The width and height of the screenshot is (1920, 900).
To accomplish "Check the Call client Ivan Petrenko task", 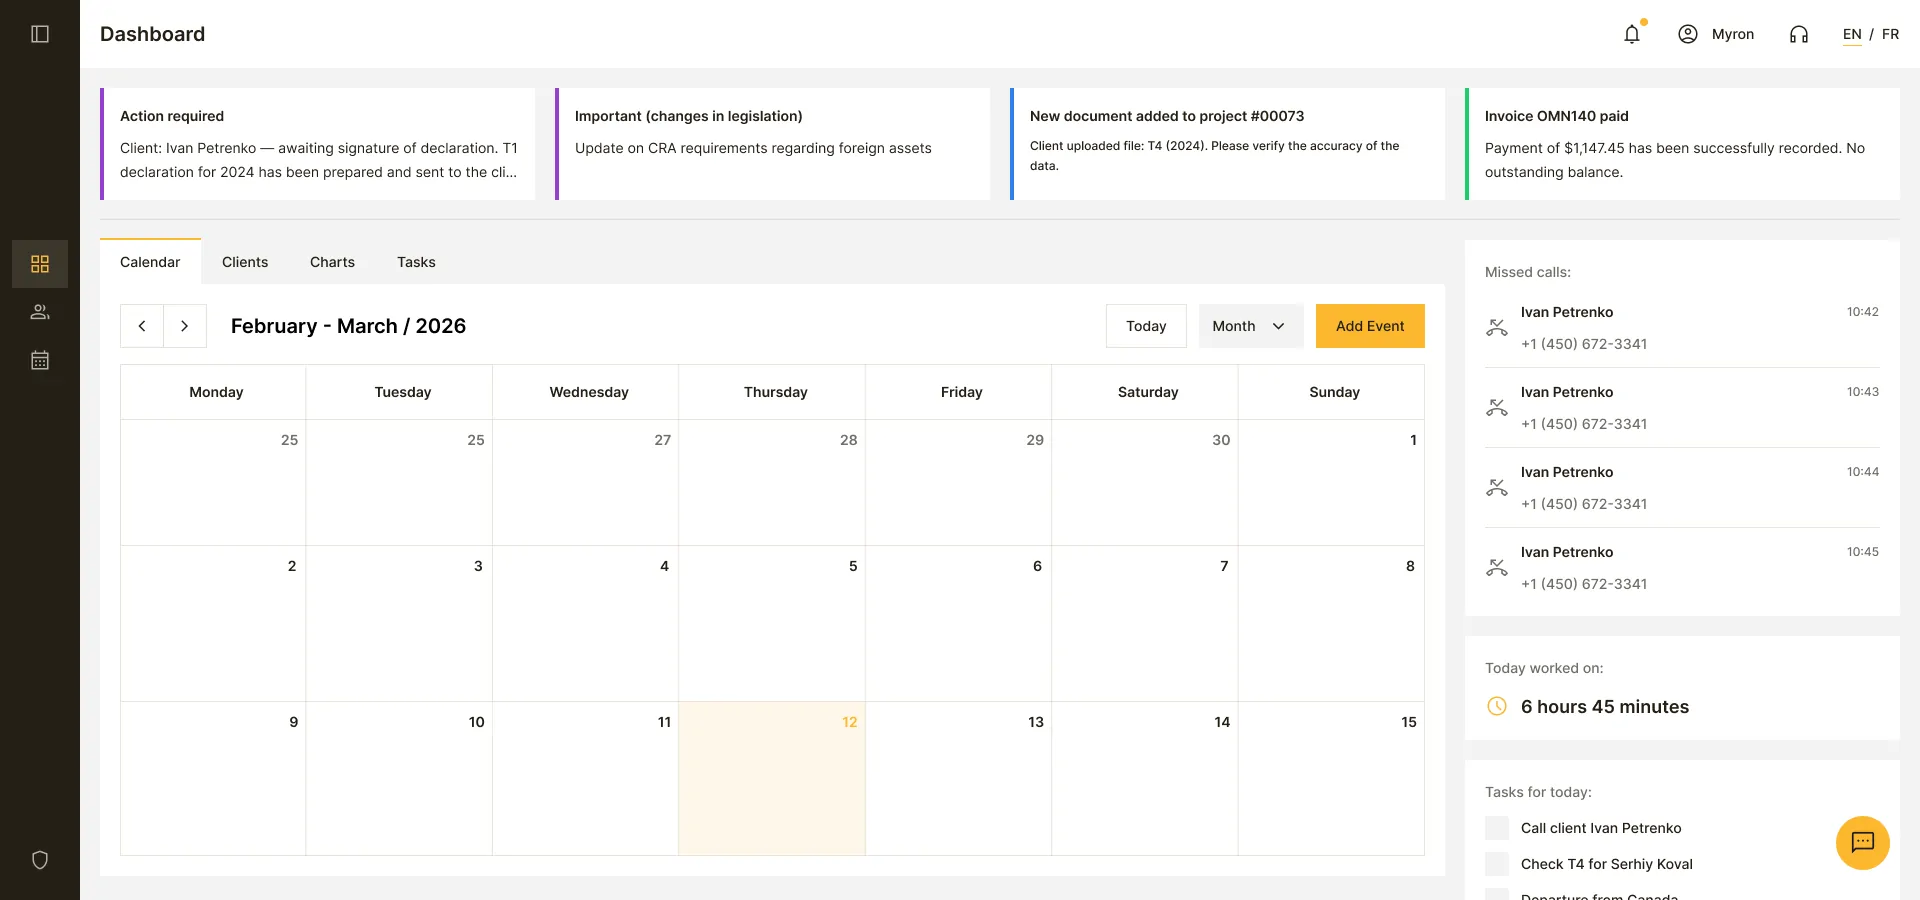I will pos(1497,828).
